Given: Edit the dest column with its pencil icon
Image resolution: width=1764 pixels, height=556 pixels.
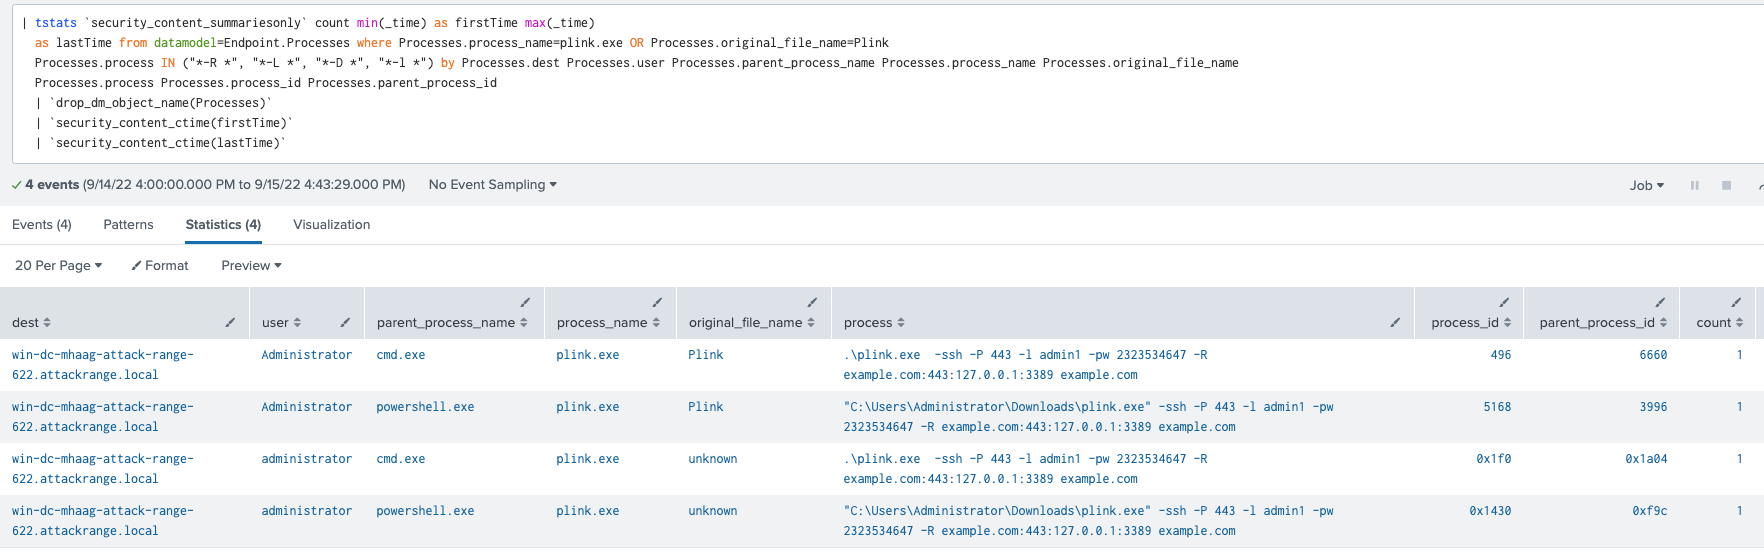Looking at the screenshot, I should [x=230, y=322].
